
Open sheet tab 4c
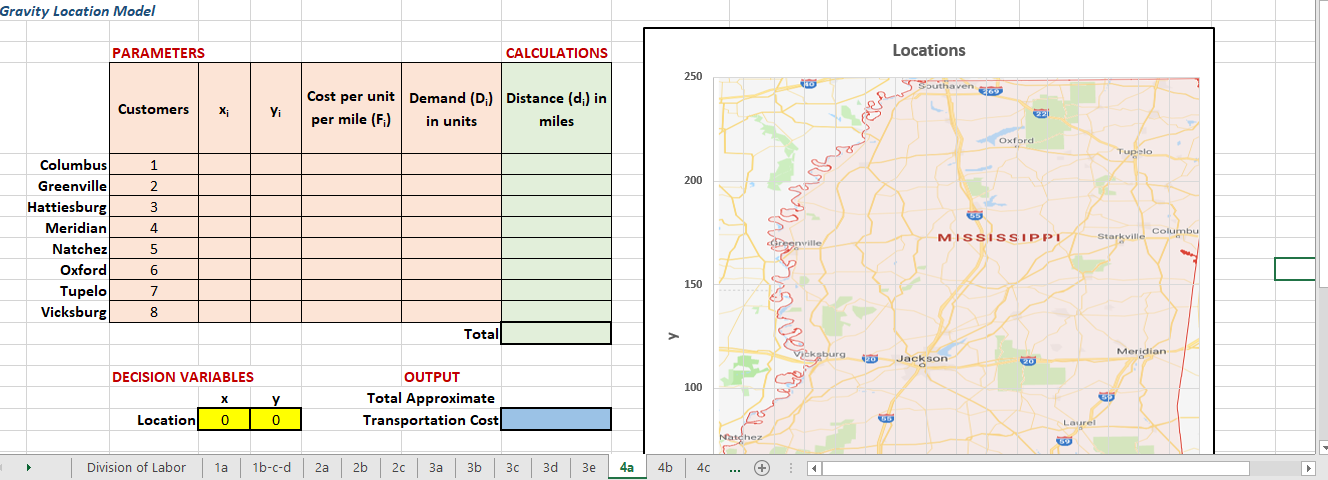[703, 467]
